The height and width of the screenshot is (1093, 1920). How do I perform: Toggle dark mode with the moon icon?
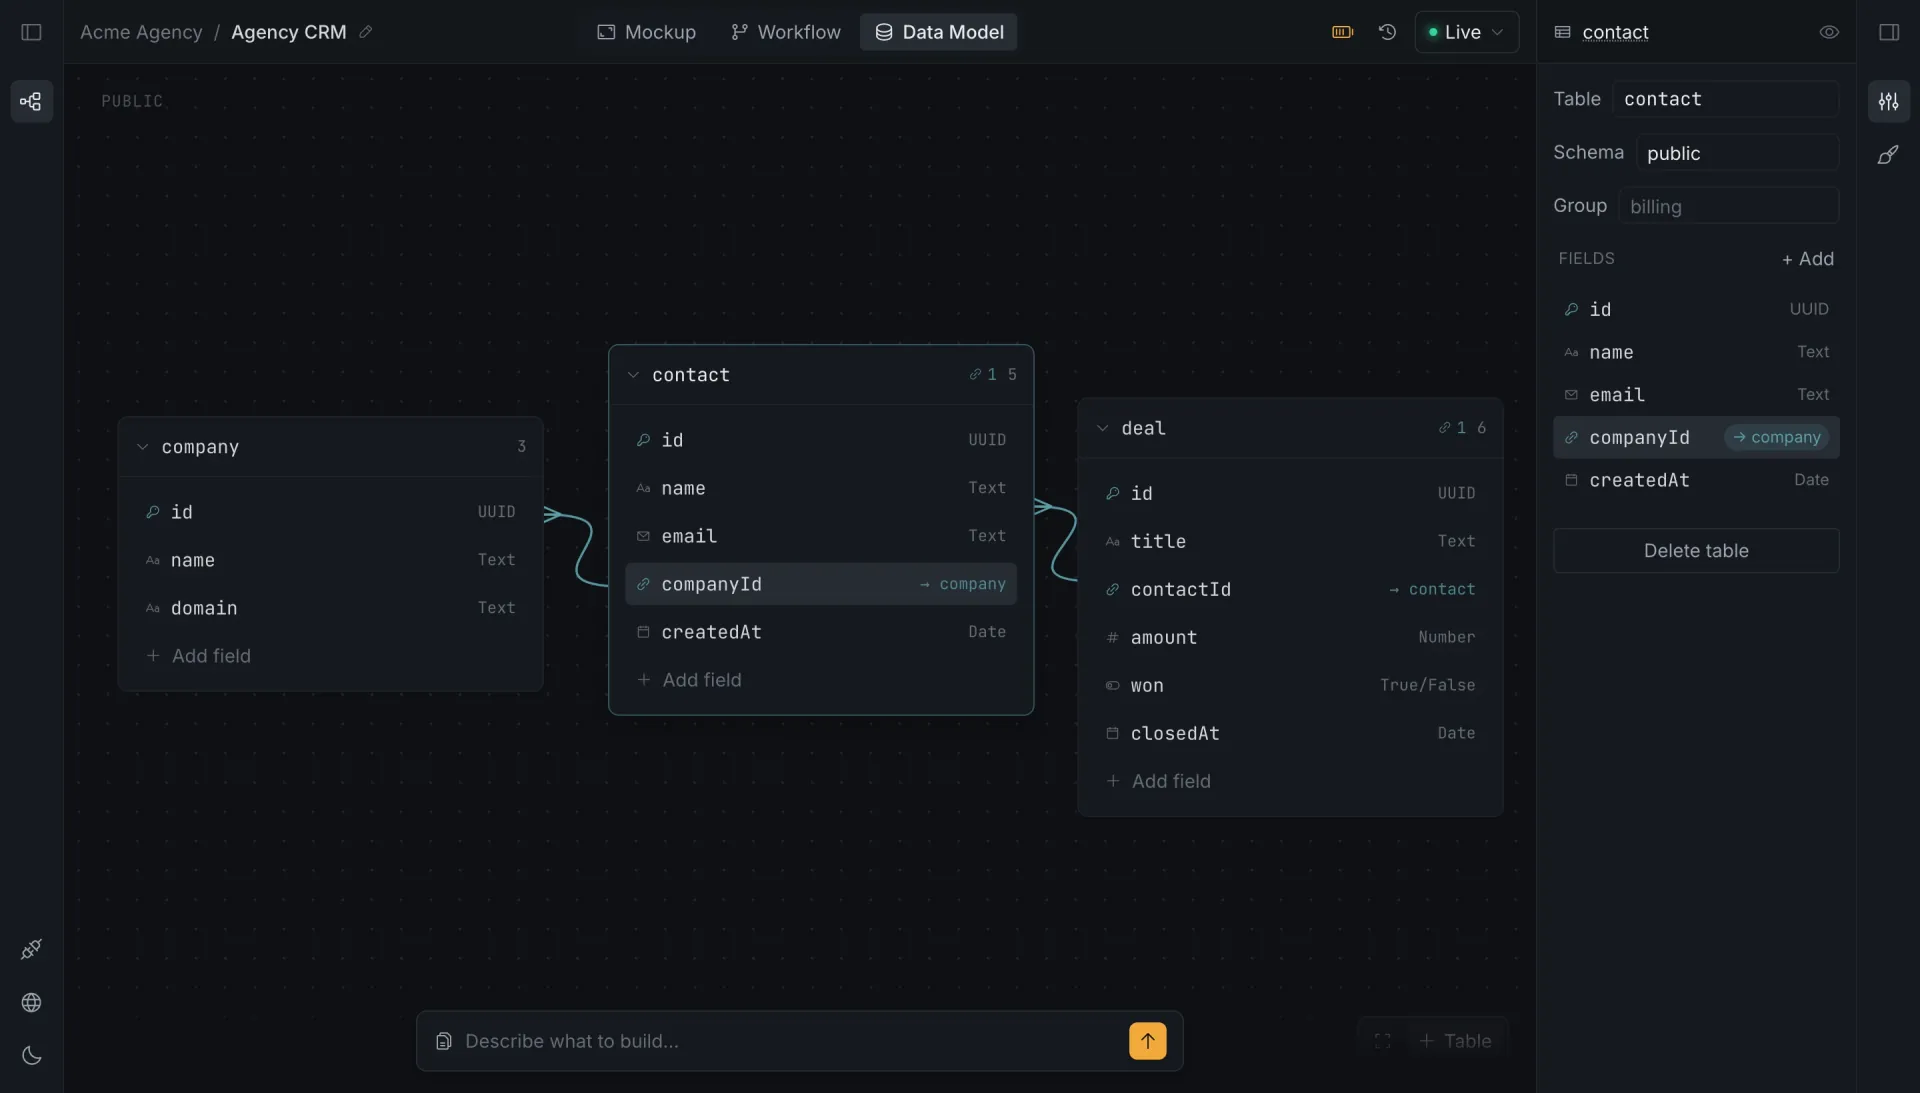pyautogui.click(x=31, y=1055)
